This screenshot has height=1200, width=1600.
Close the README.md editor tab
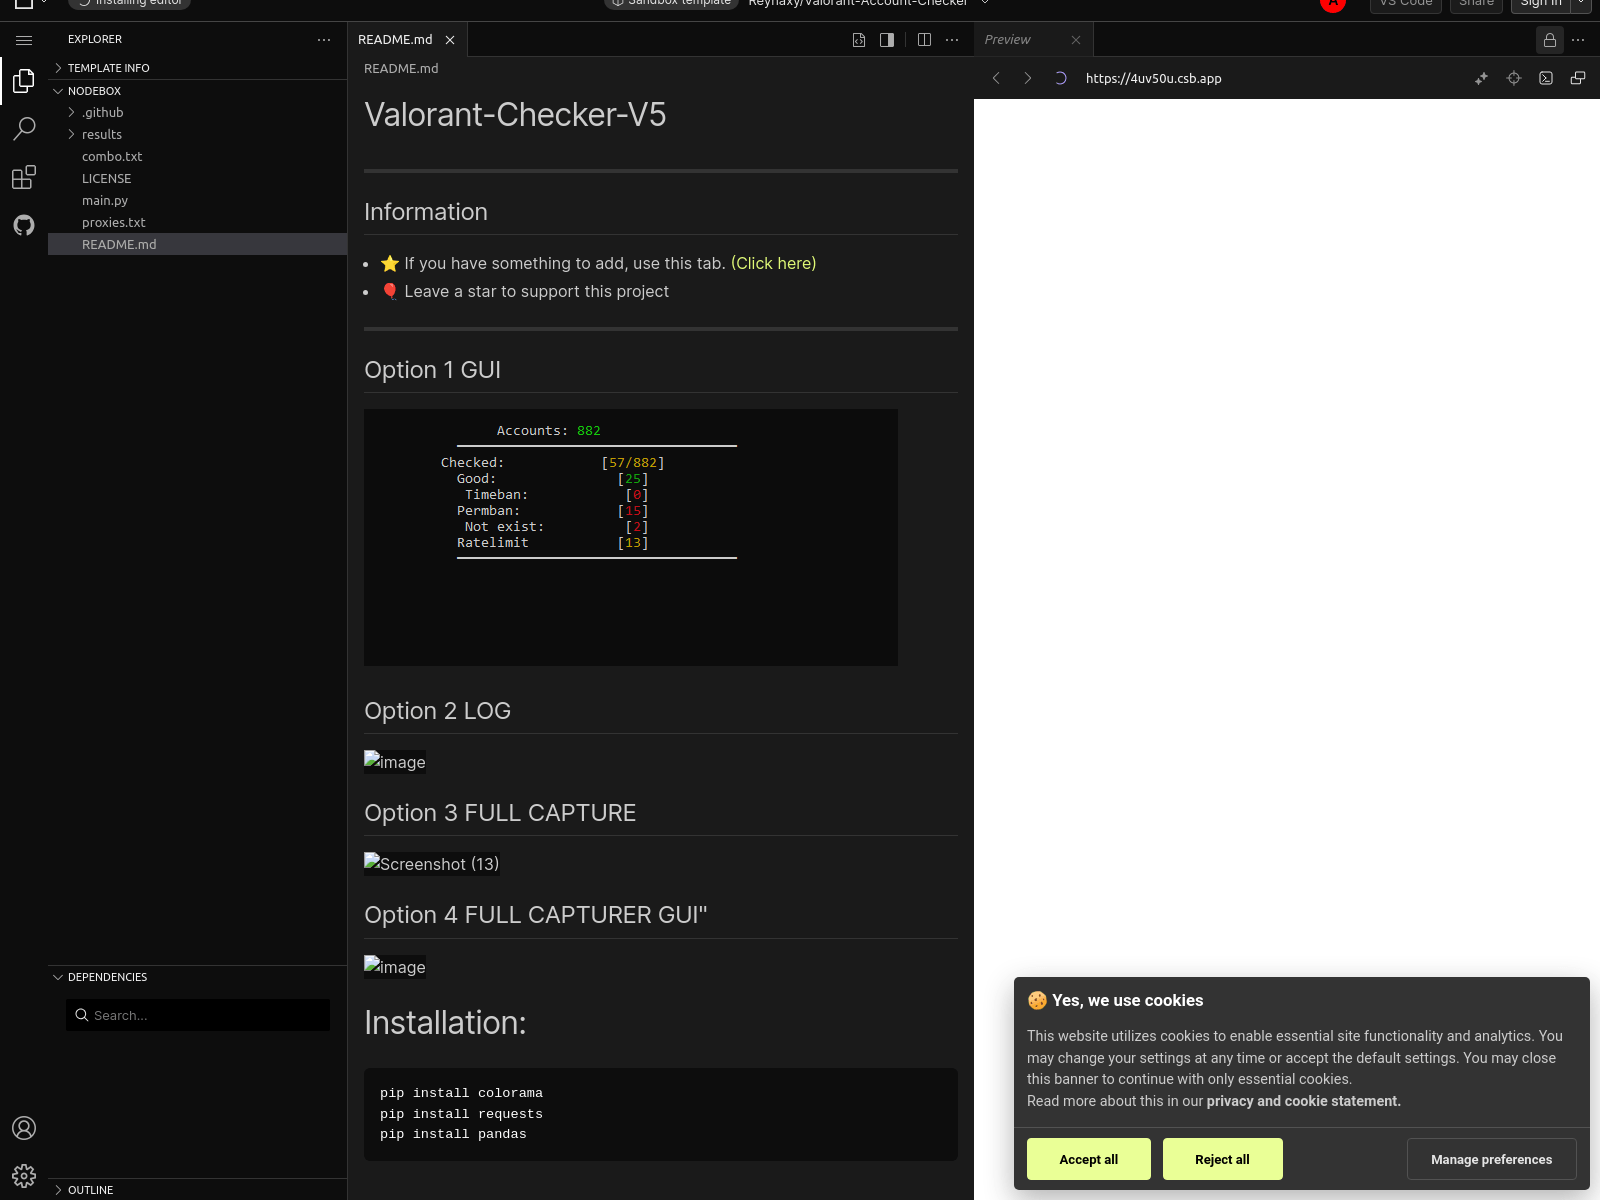tap(450, 40)
